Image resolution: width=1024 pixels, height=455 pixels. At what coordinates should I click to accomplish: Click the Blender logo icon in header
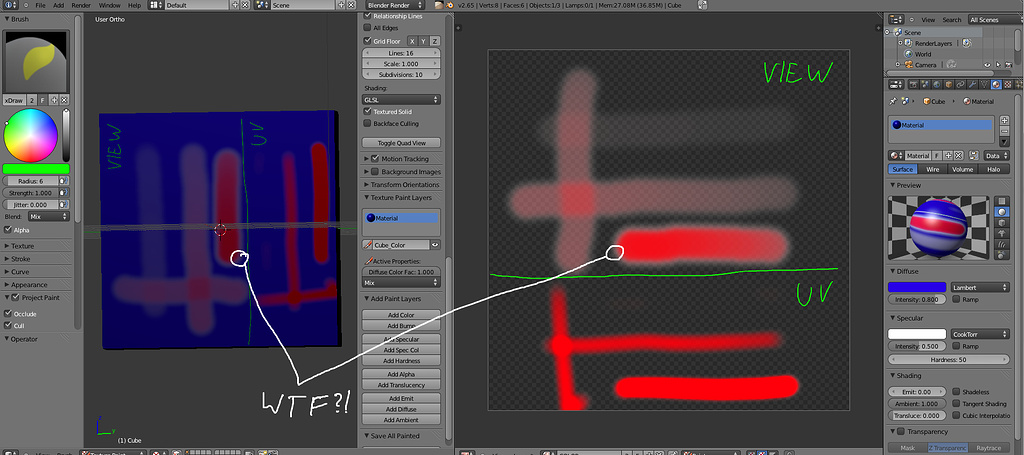[449, 5]
